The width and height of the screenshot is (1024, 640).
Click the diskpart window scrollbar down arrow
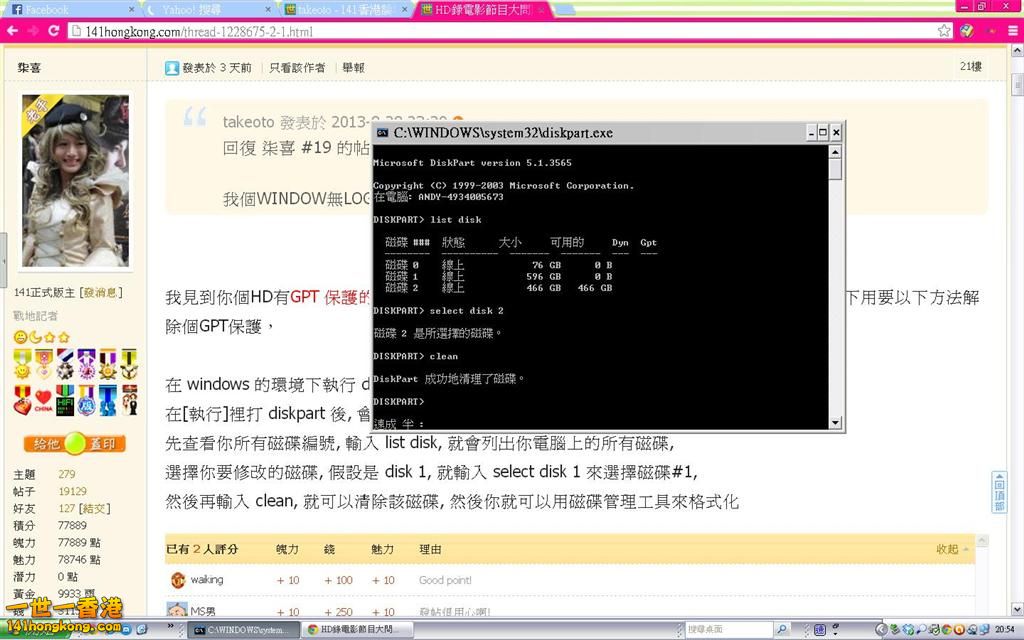(836, 424)
